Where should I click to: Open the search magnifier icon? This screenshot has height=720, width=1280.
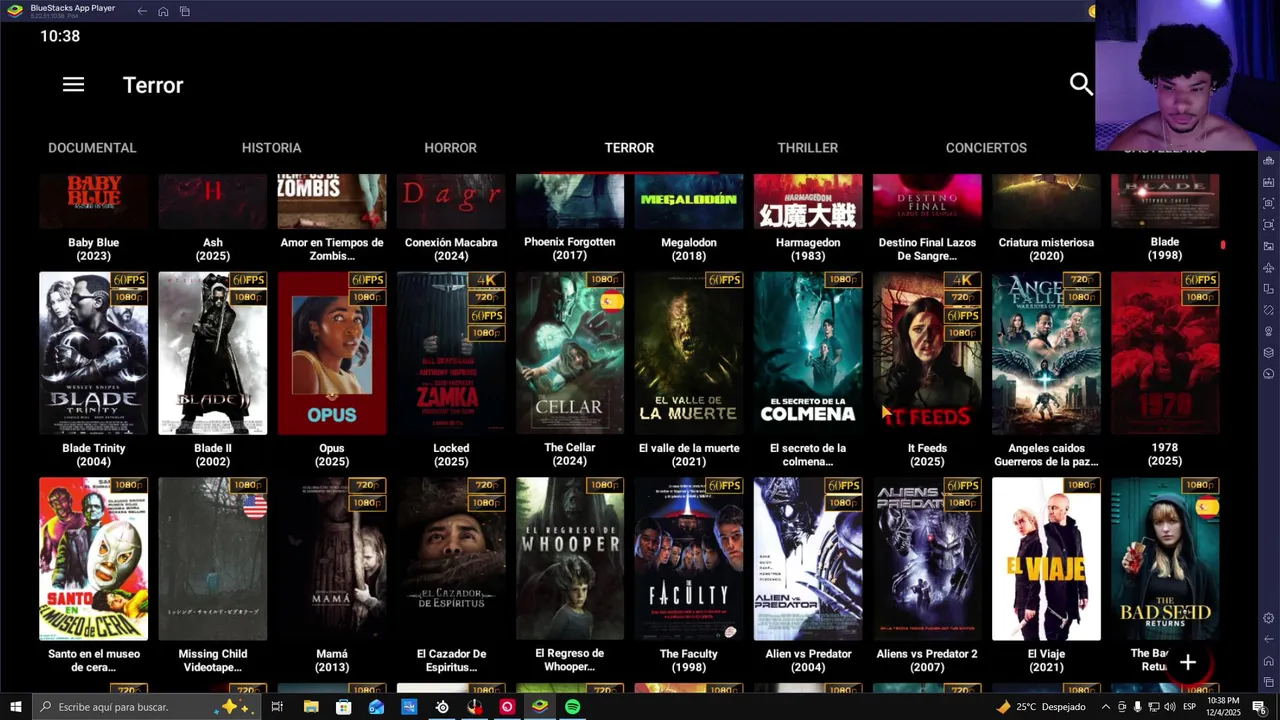[1081, 84]
